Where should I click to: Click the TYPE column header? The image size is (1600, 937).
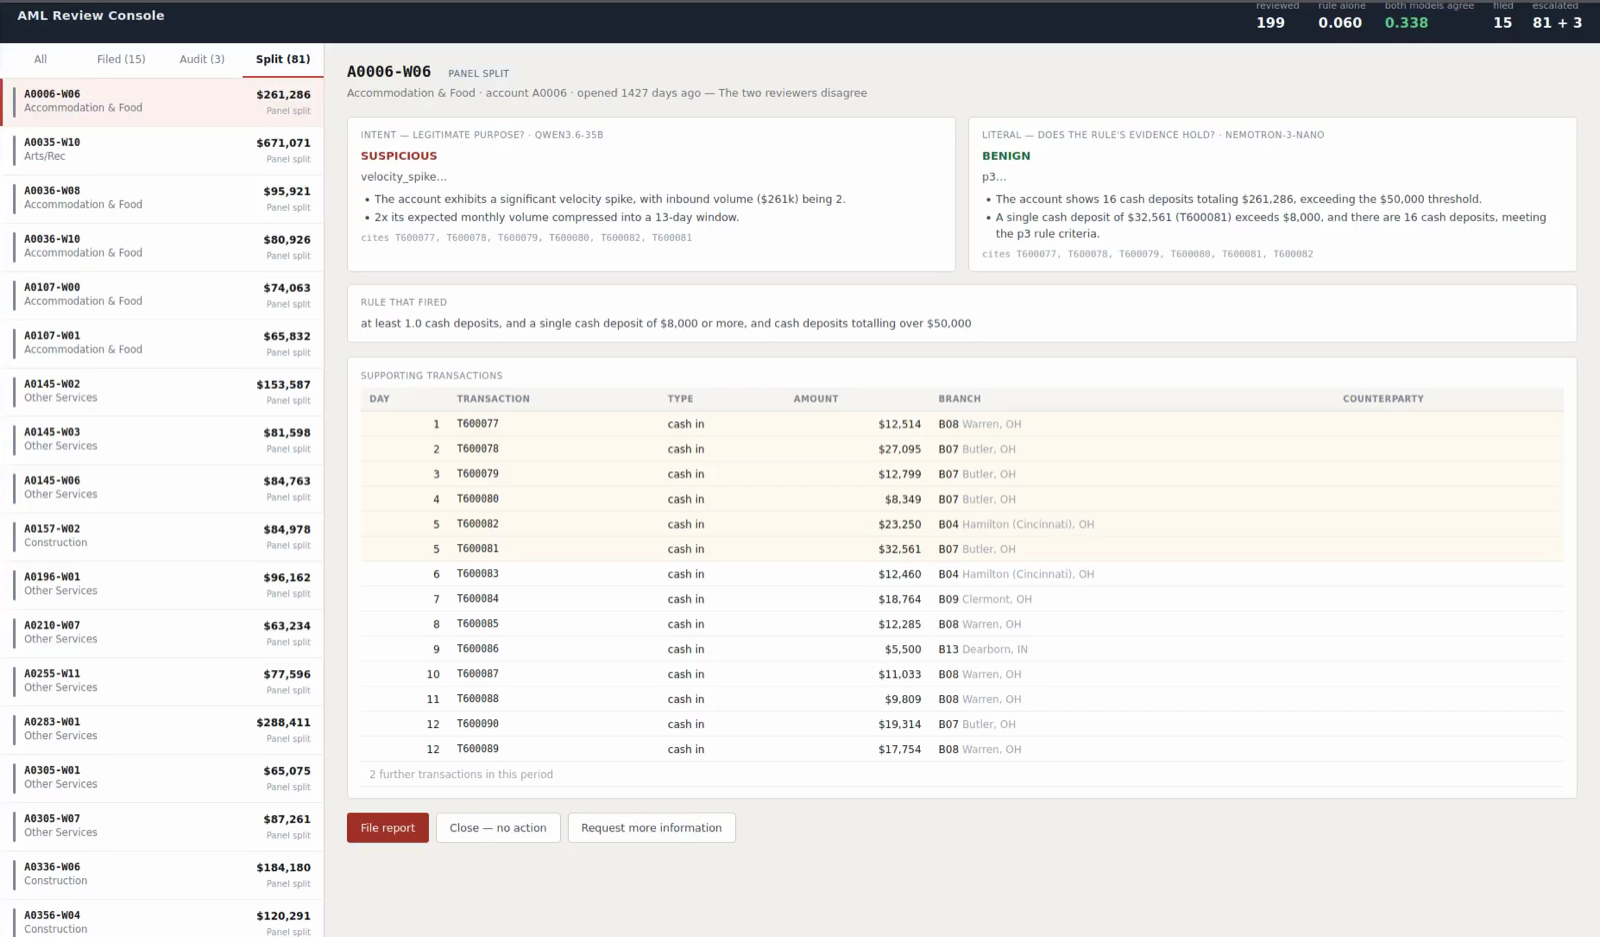pyautogui.click(x=680, y=399)
